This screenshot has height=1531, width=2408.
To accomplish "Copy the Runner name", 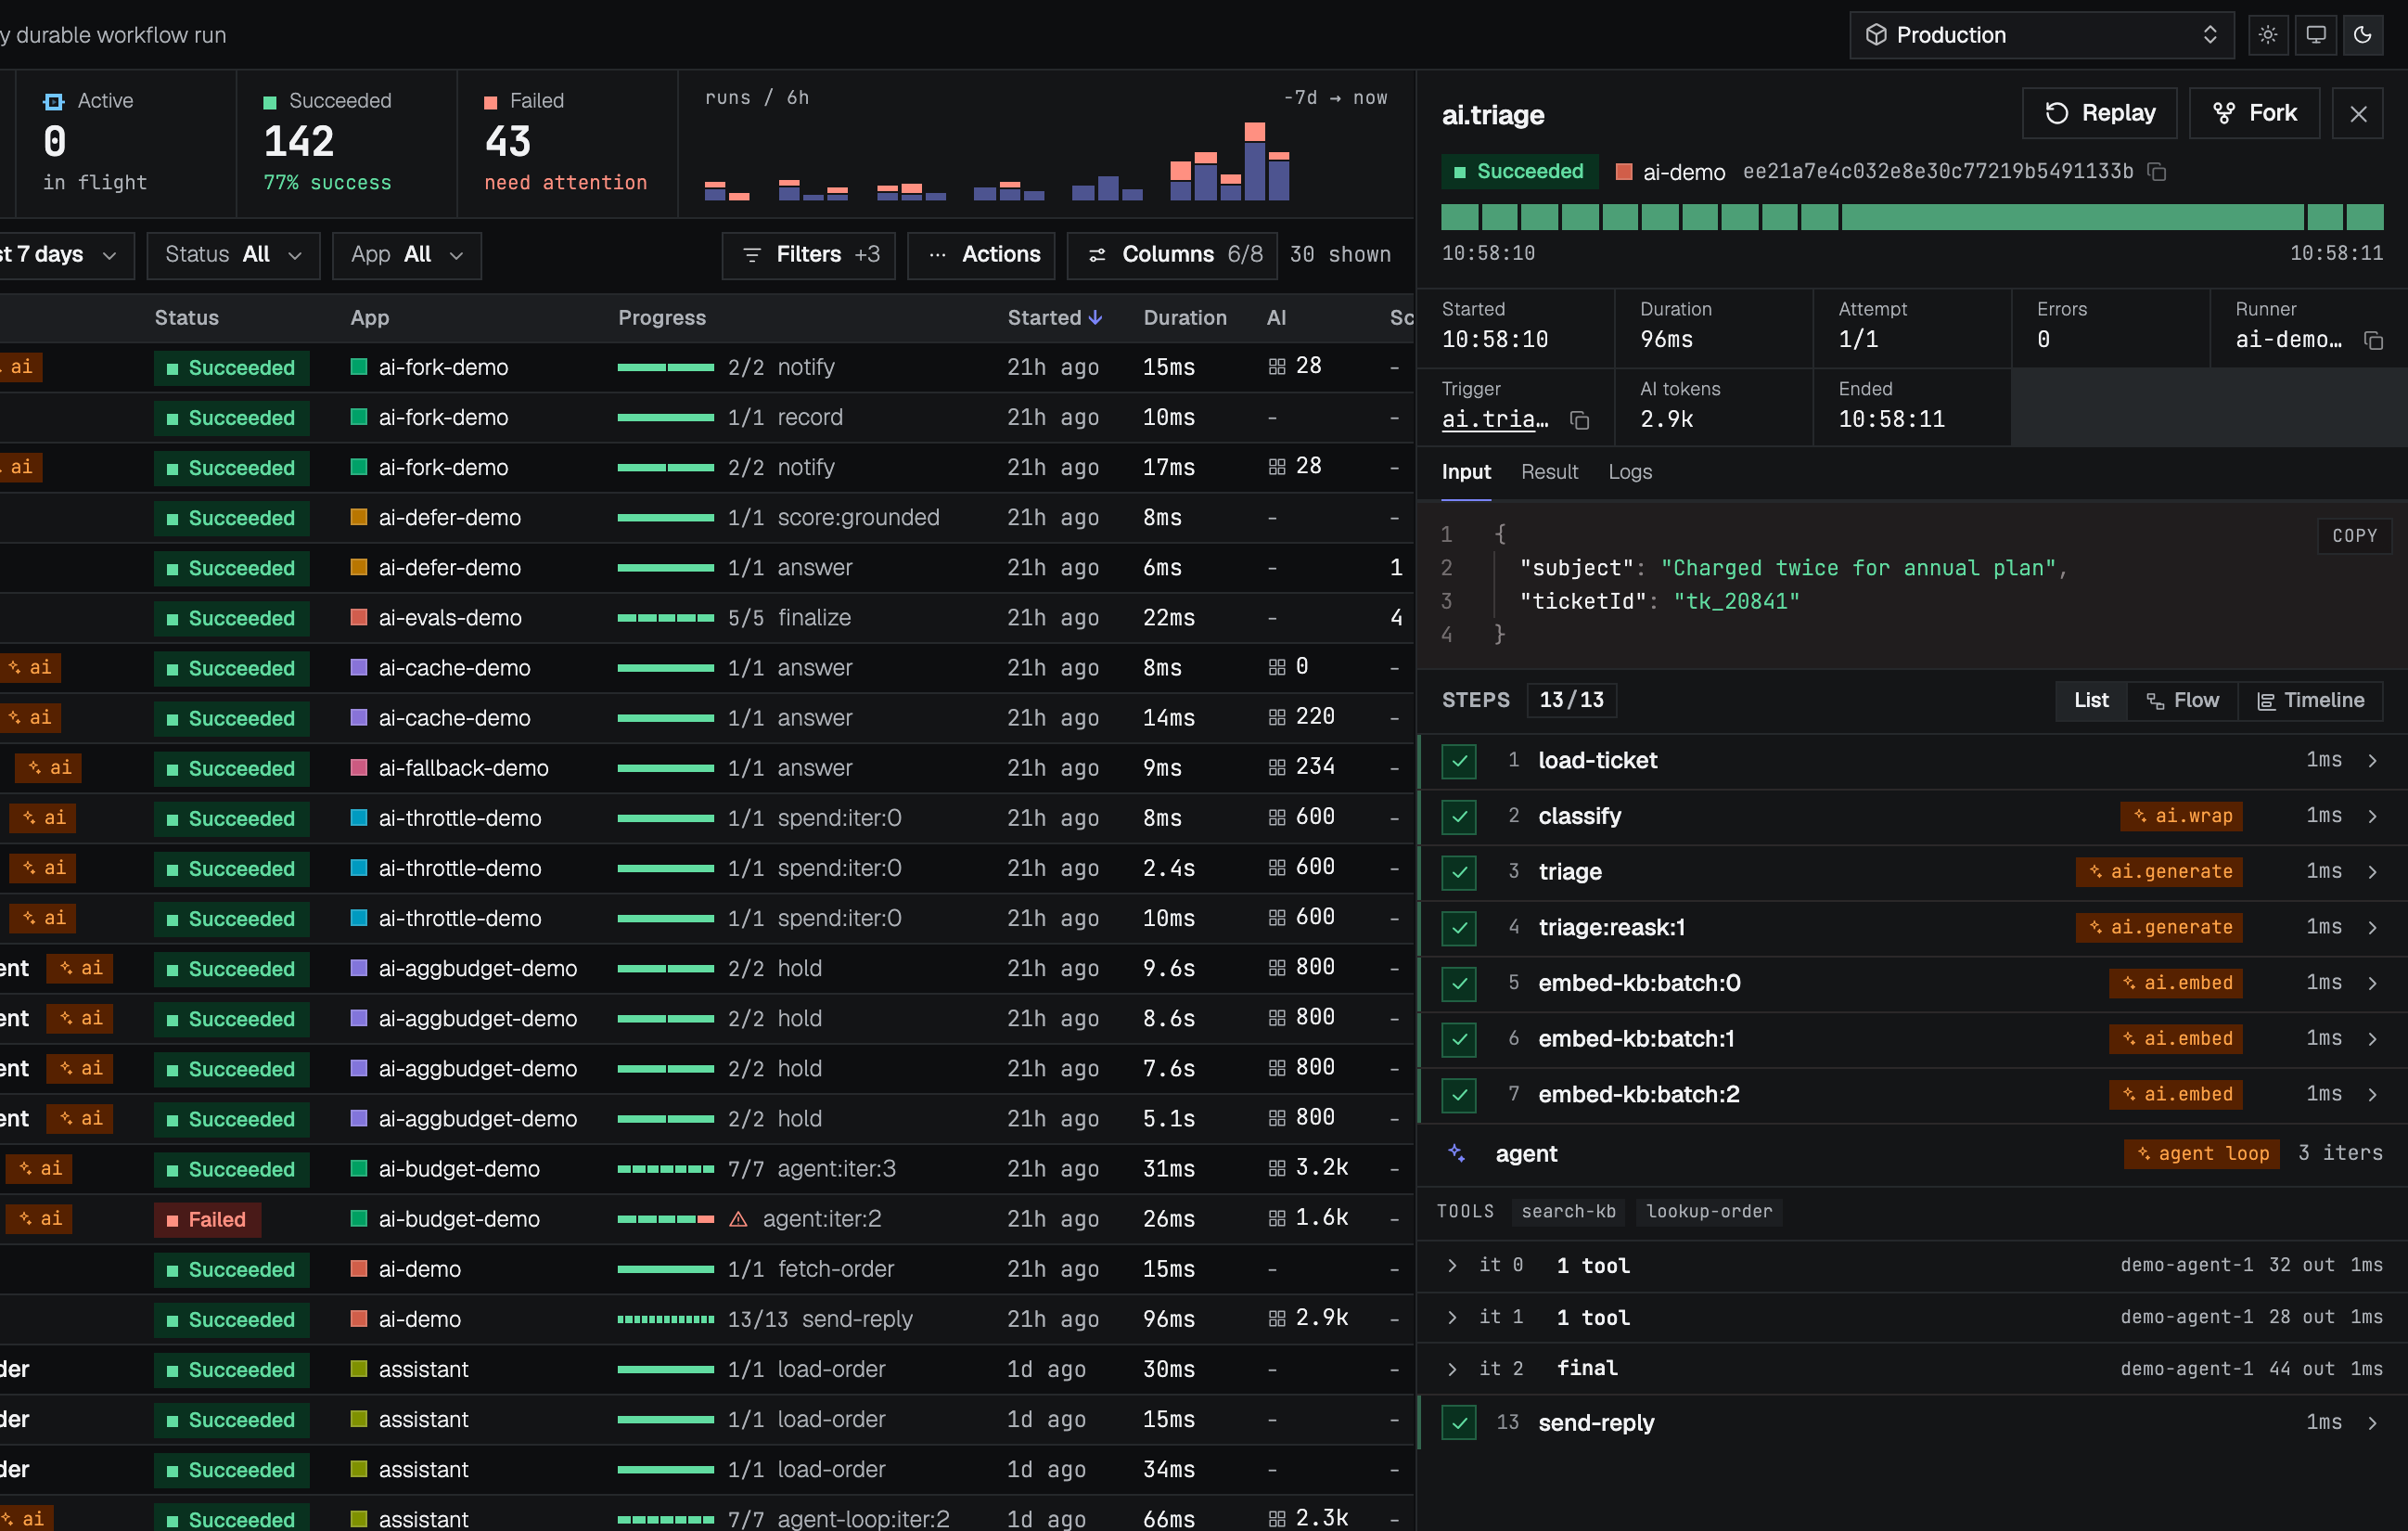I will [2373, 340].
